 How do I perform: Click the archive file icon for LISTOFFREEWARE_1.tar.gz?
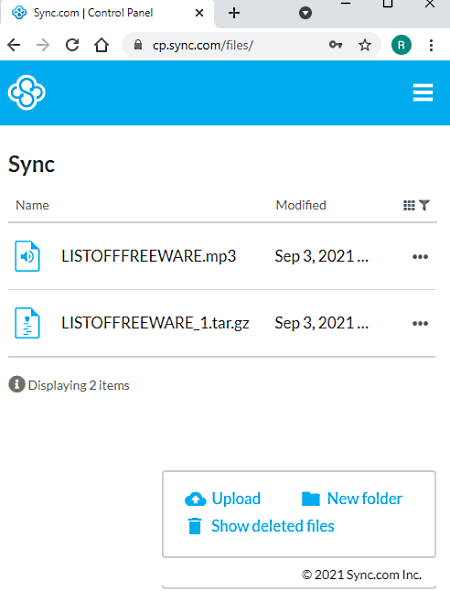pos(27,323)
